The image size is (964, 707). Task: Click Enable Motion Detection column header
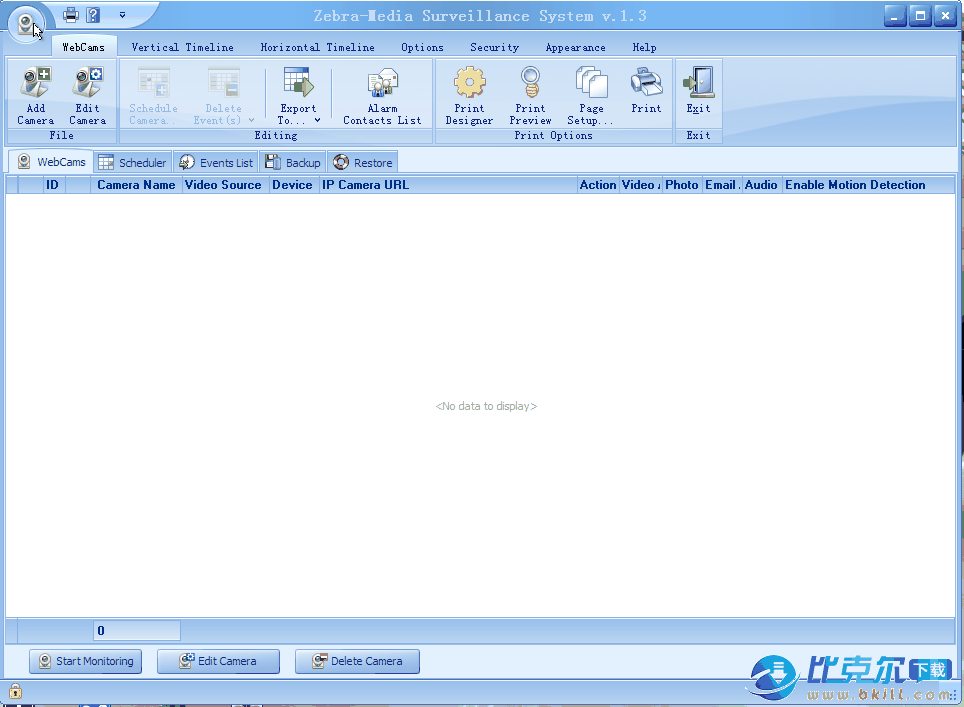click(868, 184)
